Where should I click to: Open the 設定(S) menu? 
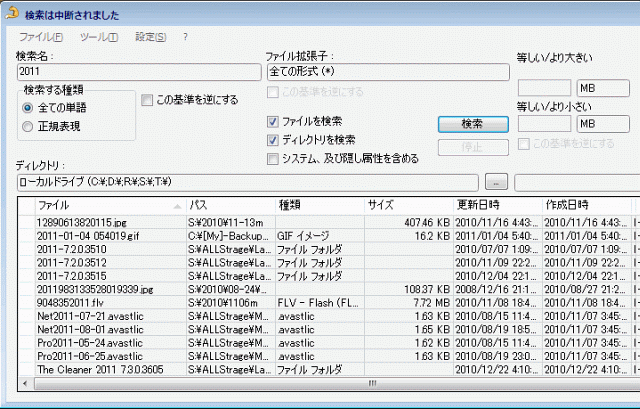pos(150,37)
